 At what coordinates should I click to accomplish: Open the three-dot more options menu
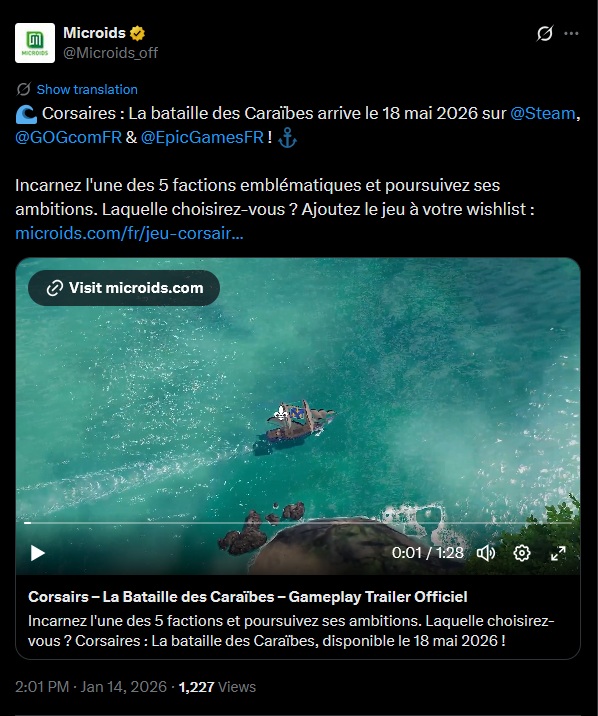[x=571, y=33]
